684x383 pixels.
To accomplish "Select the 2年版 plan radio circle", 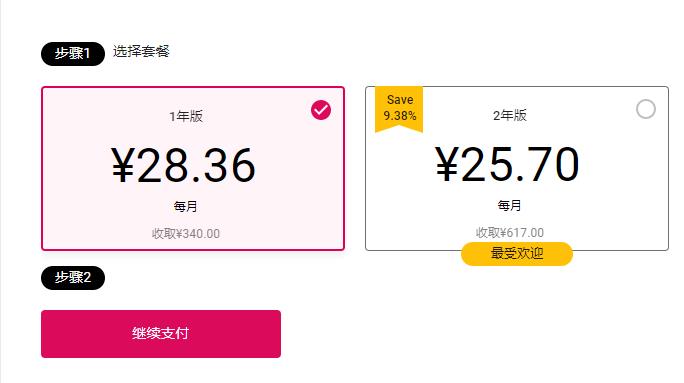I will [x=646, y=109].
